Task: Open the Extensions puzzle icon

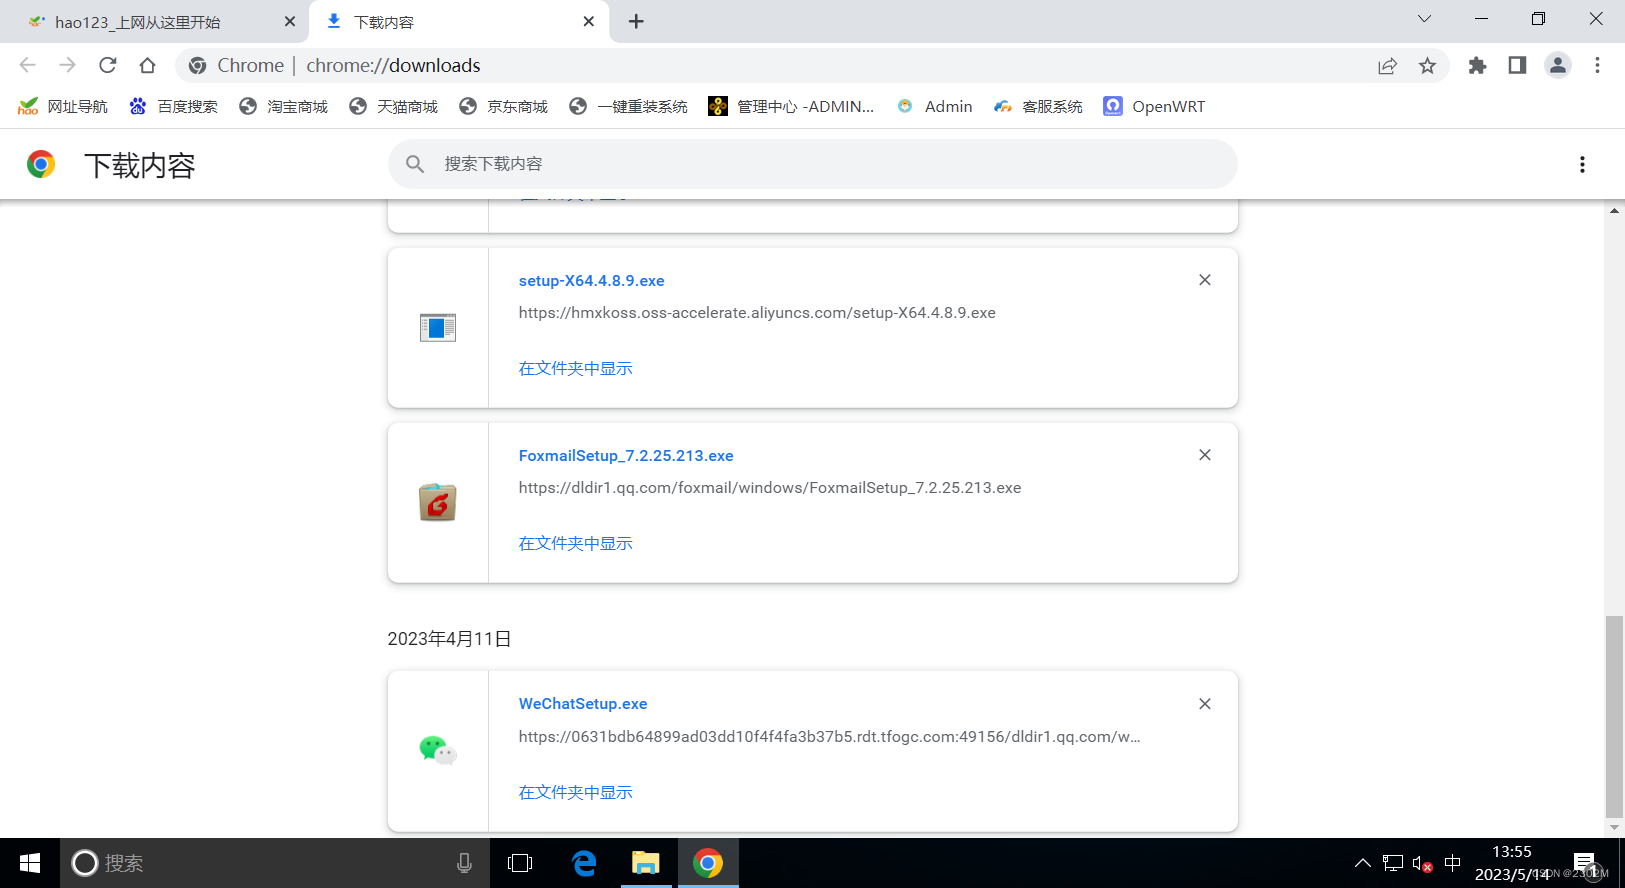Action: coord(1477,66)
